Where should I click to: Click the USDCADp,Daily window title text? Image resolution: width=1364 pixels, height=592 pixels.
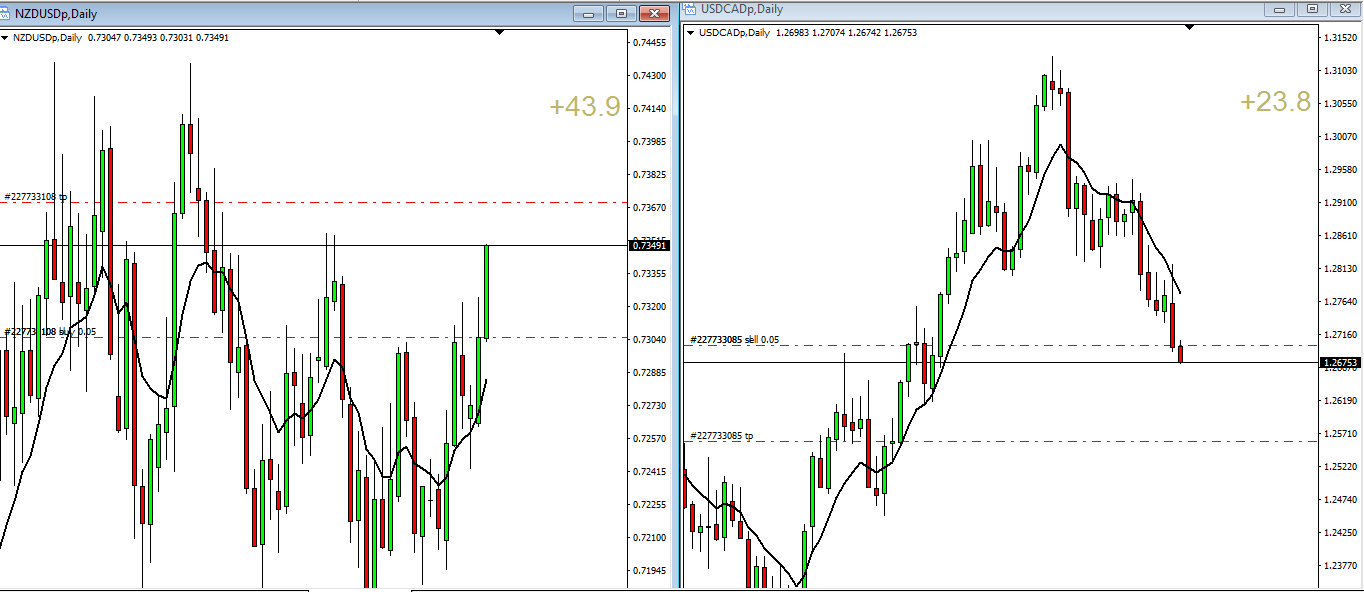[743, 9]
